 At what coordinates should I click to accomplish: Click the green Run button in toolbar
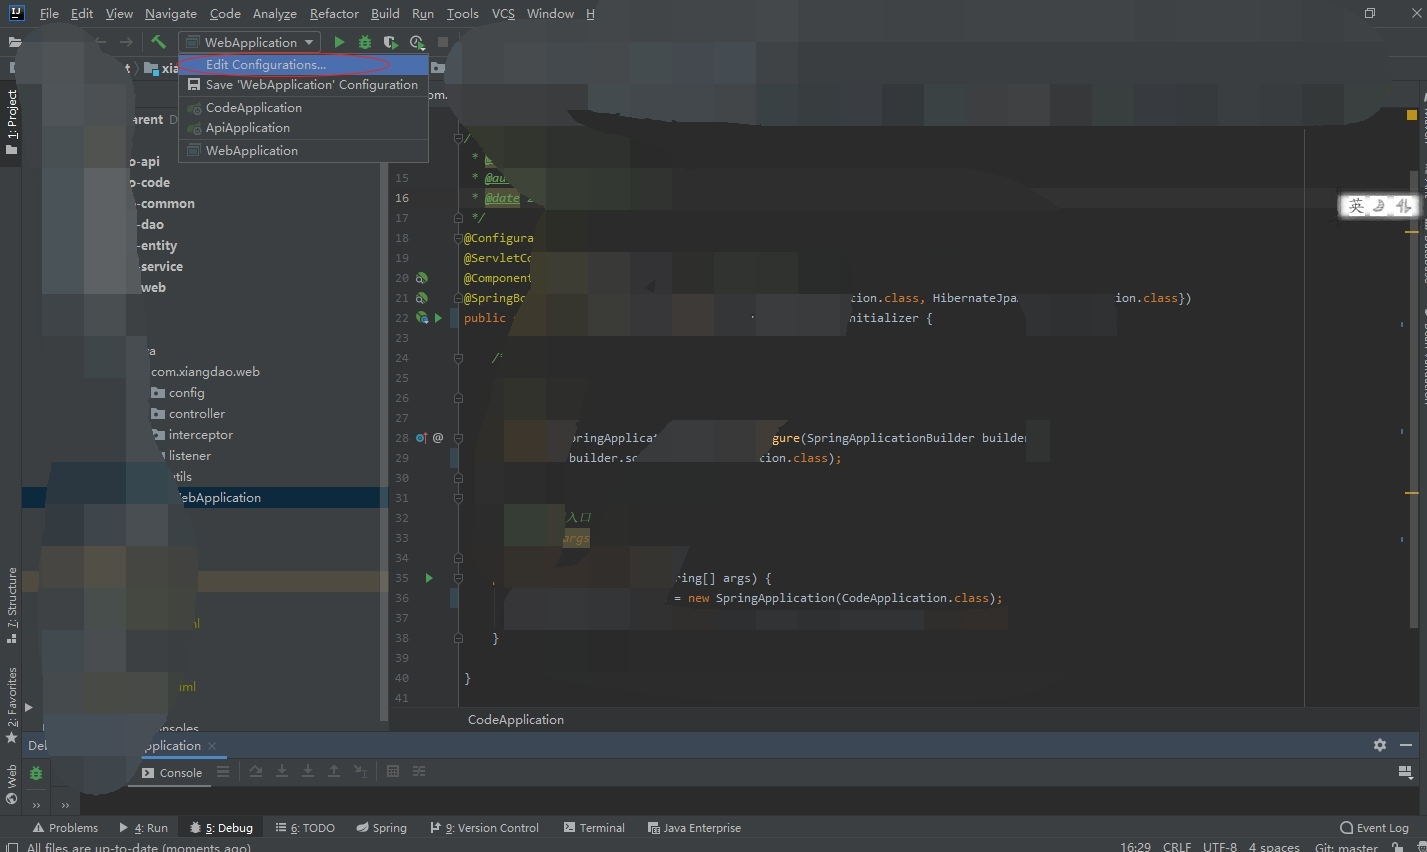coord(339,42)
